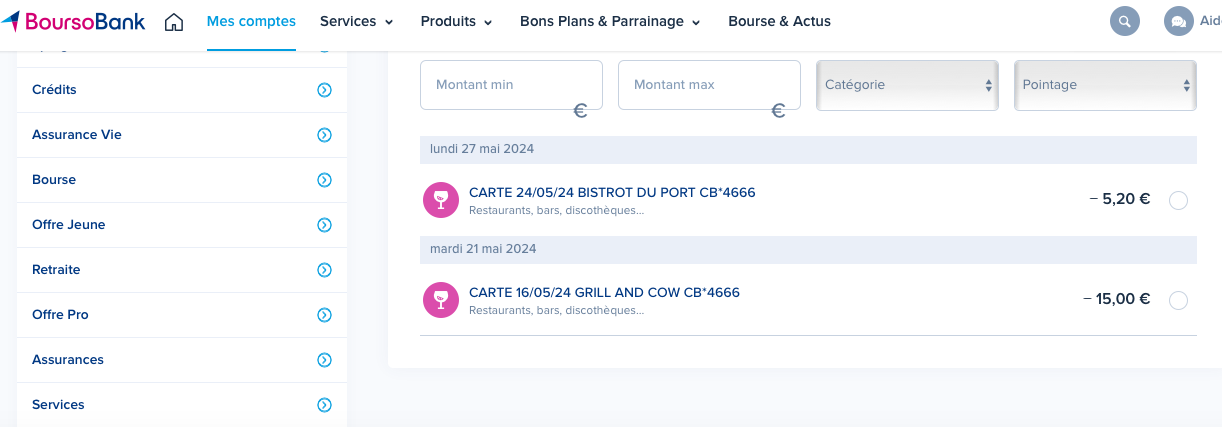Click the home icon beside the BoursoBank logo
The image size is (1222, 427).
pos(174,21)
